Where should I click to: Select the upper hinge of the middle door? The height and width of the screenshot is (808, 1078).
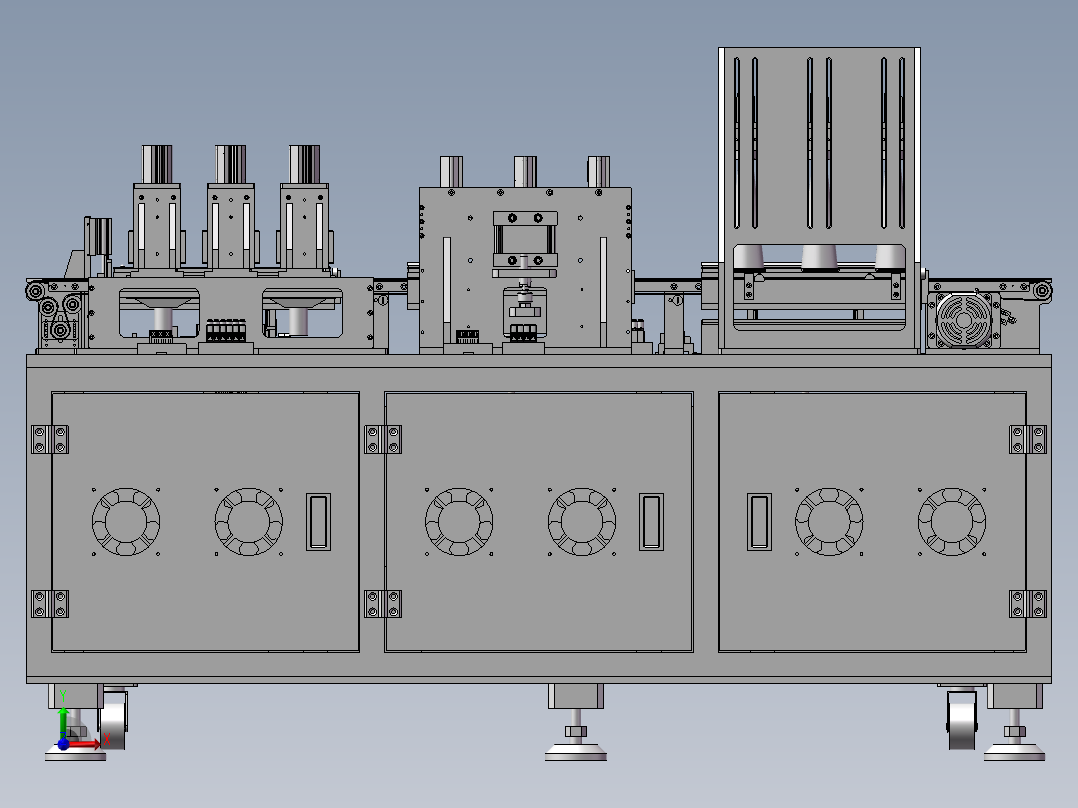383,439
